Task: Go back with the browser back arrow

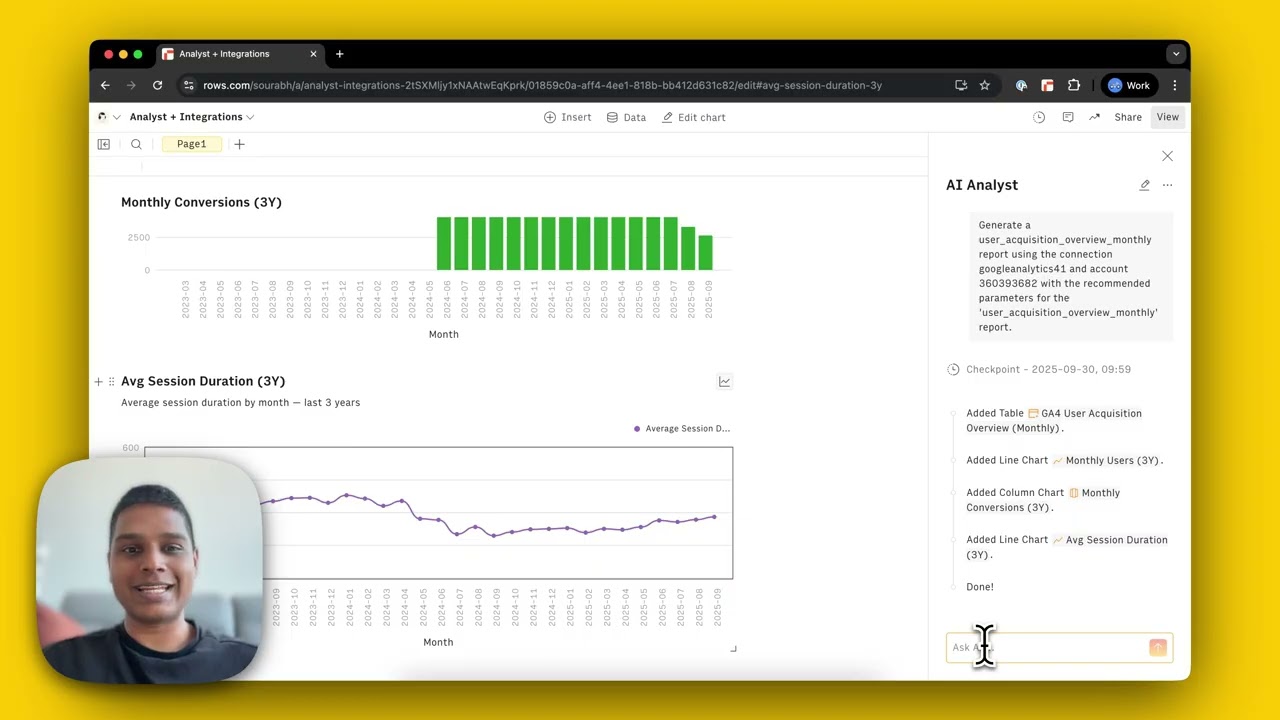Action: click(105, 85)
